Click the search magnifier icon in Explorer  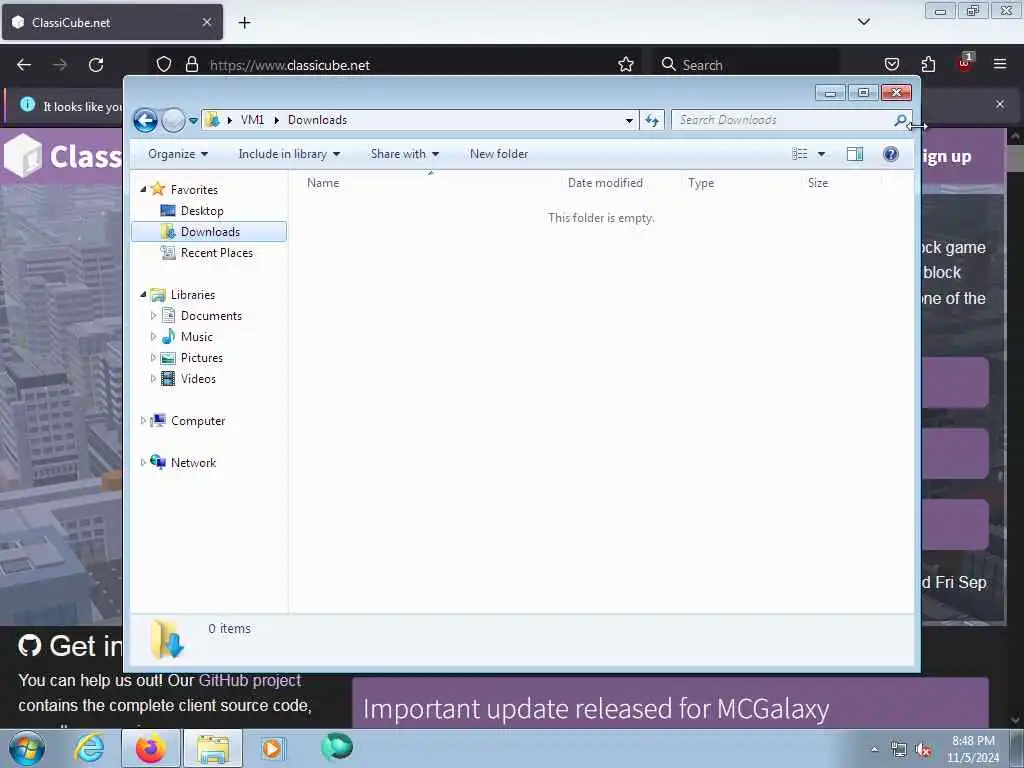(901, 120)
